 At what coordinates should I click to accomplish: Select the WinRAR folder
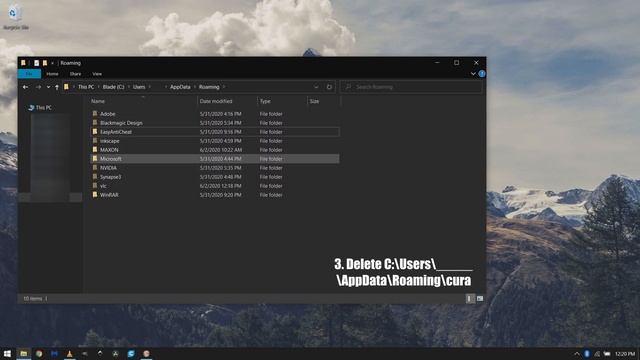click(x=214, y=195)
